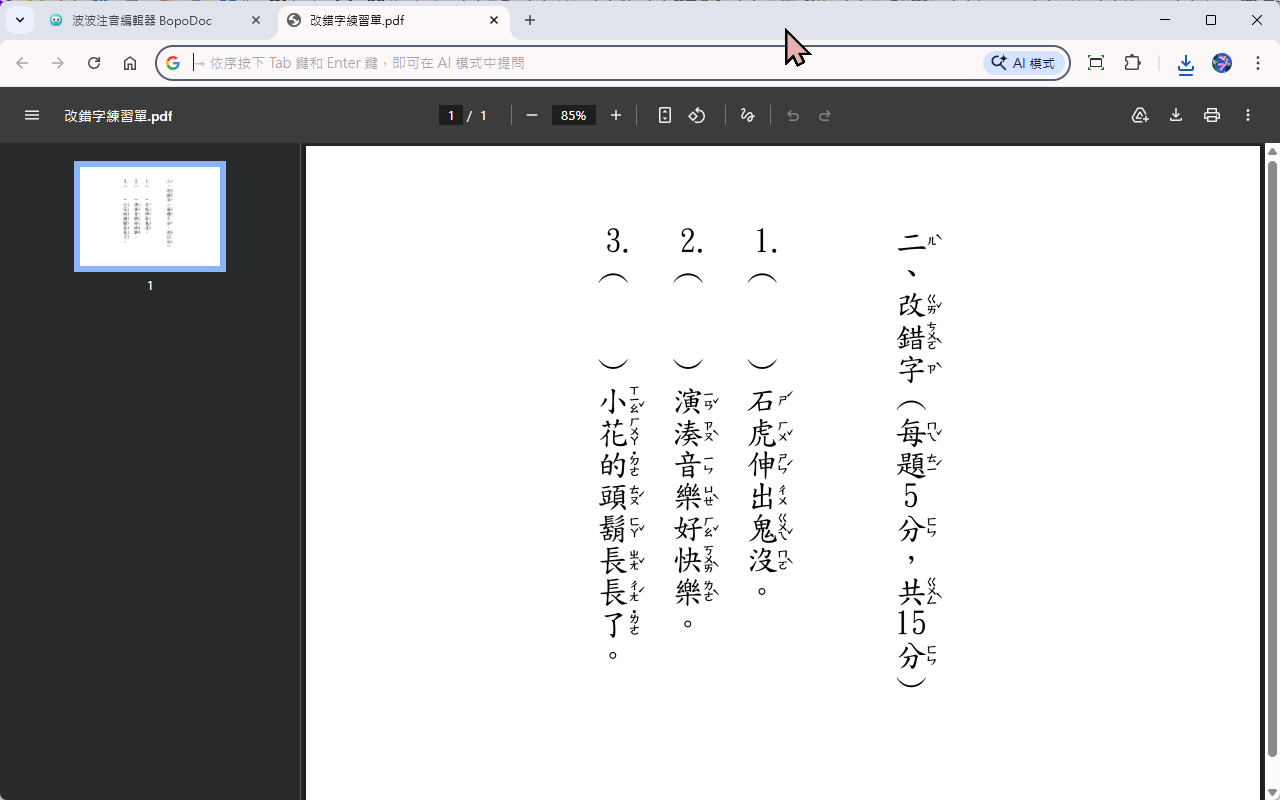1280x800 pixels.
Task: Rotate the PDF page counterclockwise
Action: [696, 115]
